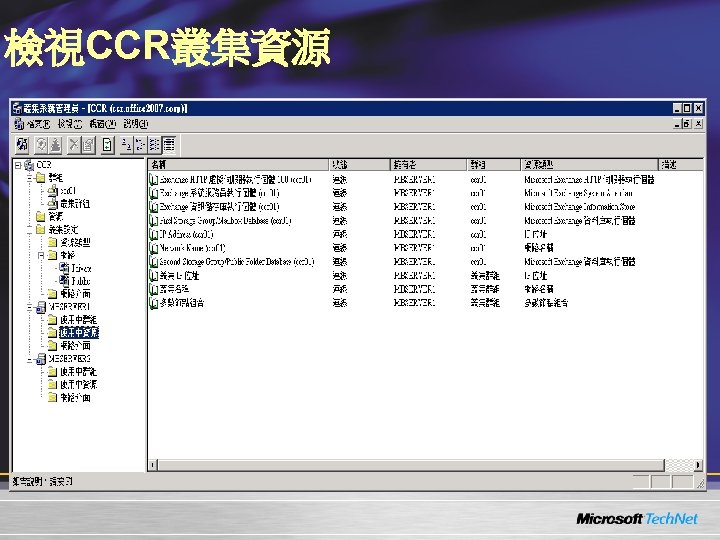The height and width of the screenshot is (540, 720).
Task: Collapse the MBSERVER2 node in the tree
Action: pos(29,359)
